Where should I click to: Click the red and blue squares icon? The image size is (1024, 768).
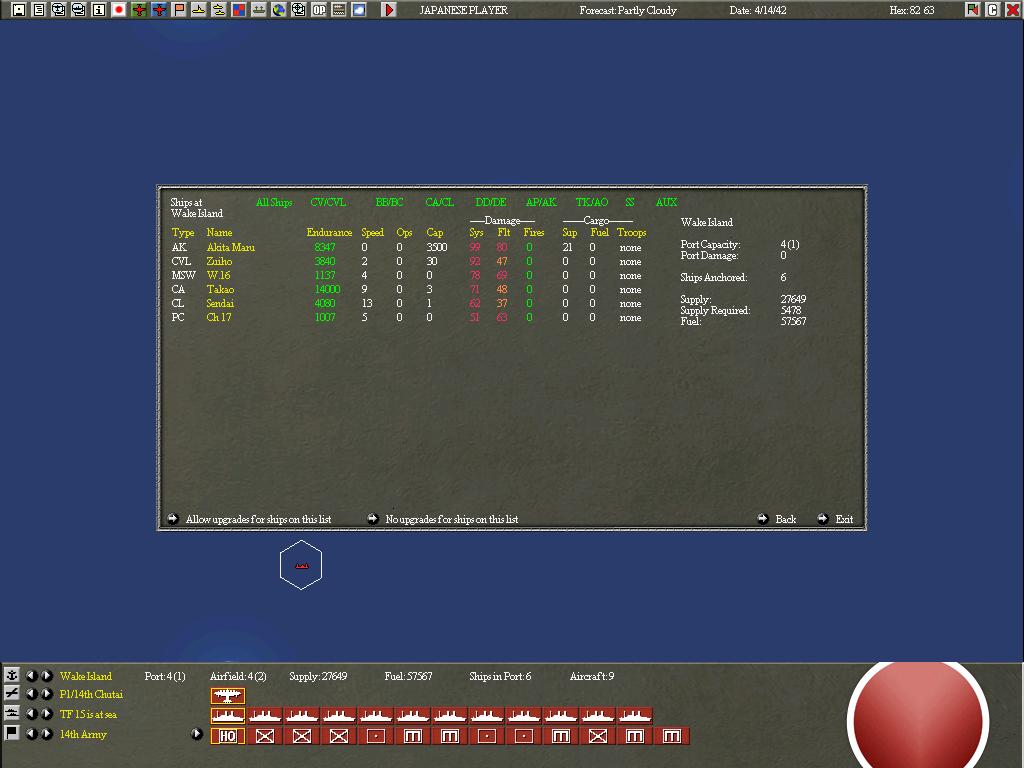pyautogui.click(x=239, y=10)
